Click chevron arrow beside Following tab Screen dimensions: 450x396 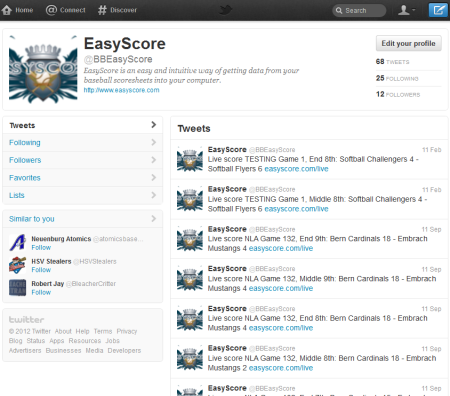[154, 142]
